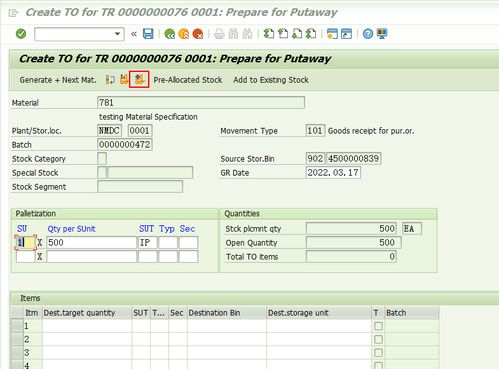499x369 pixels.
Task: Click the Find binoculars icon
Action: point(233,34)
